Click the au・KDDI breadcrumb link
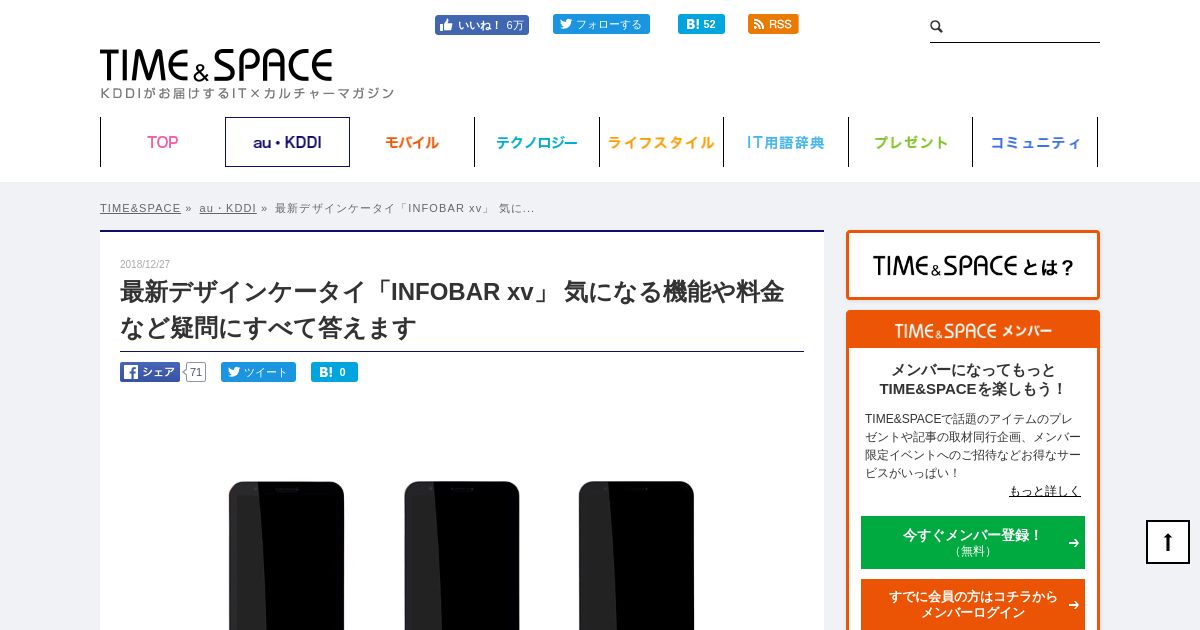The image size is (1200, 630). (x=227, y=208)
